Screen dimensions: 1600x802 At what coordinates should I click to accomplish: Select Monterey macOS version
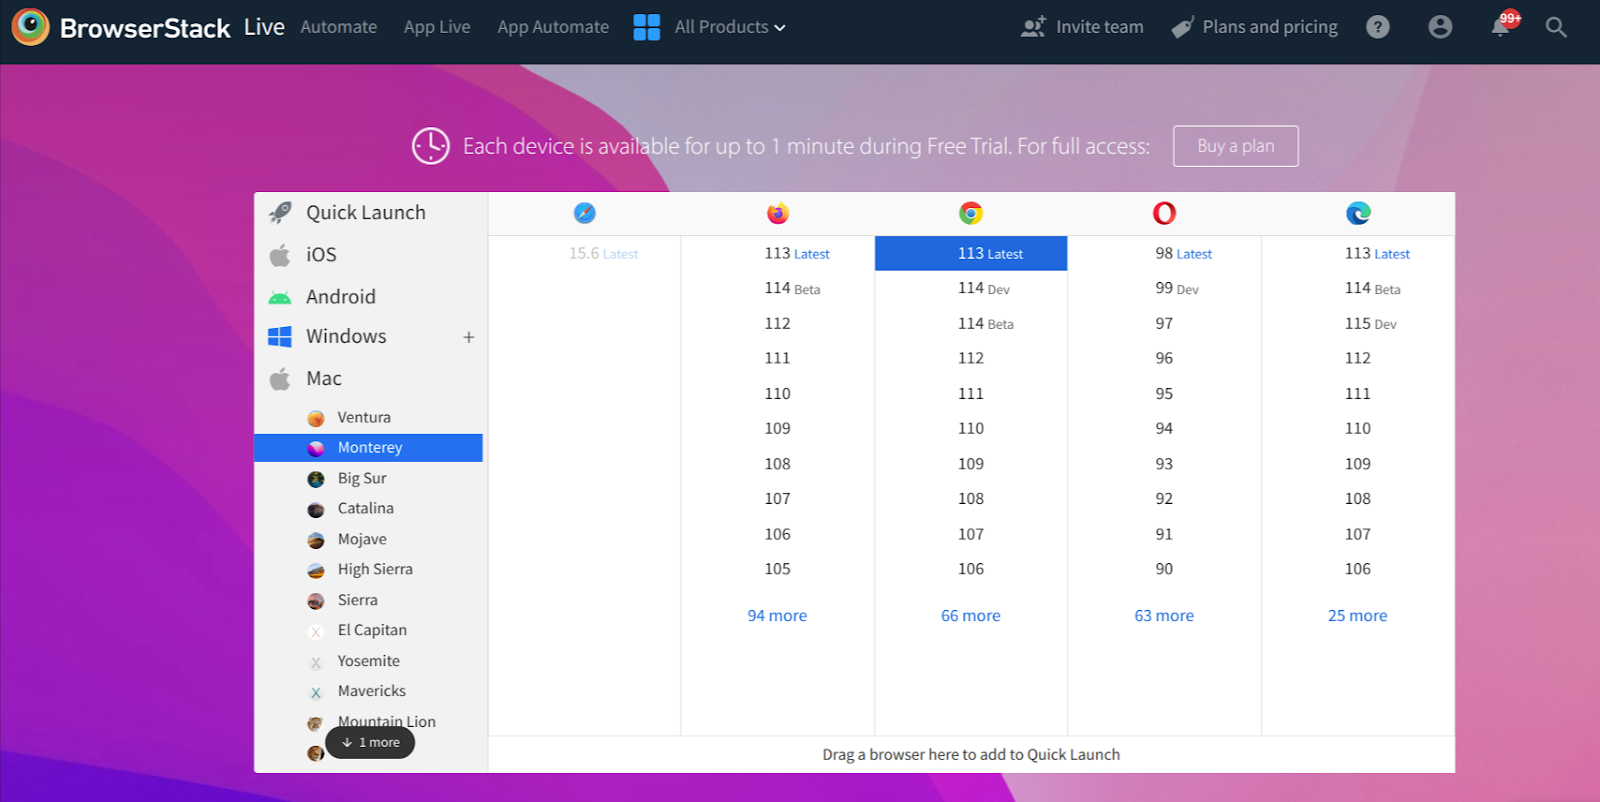click(x=368, y=448)
